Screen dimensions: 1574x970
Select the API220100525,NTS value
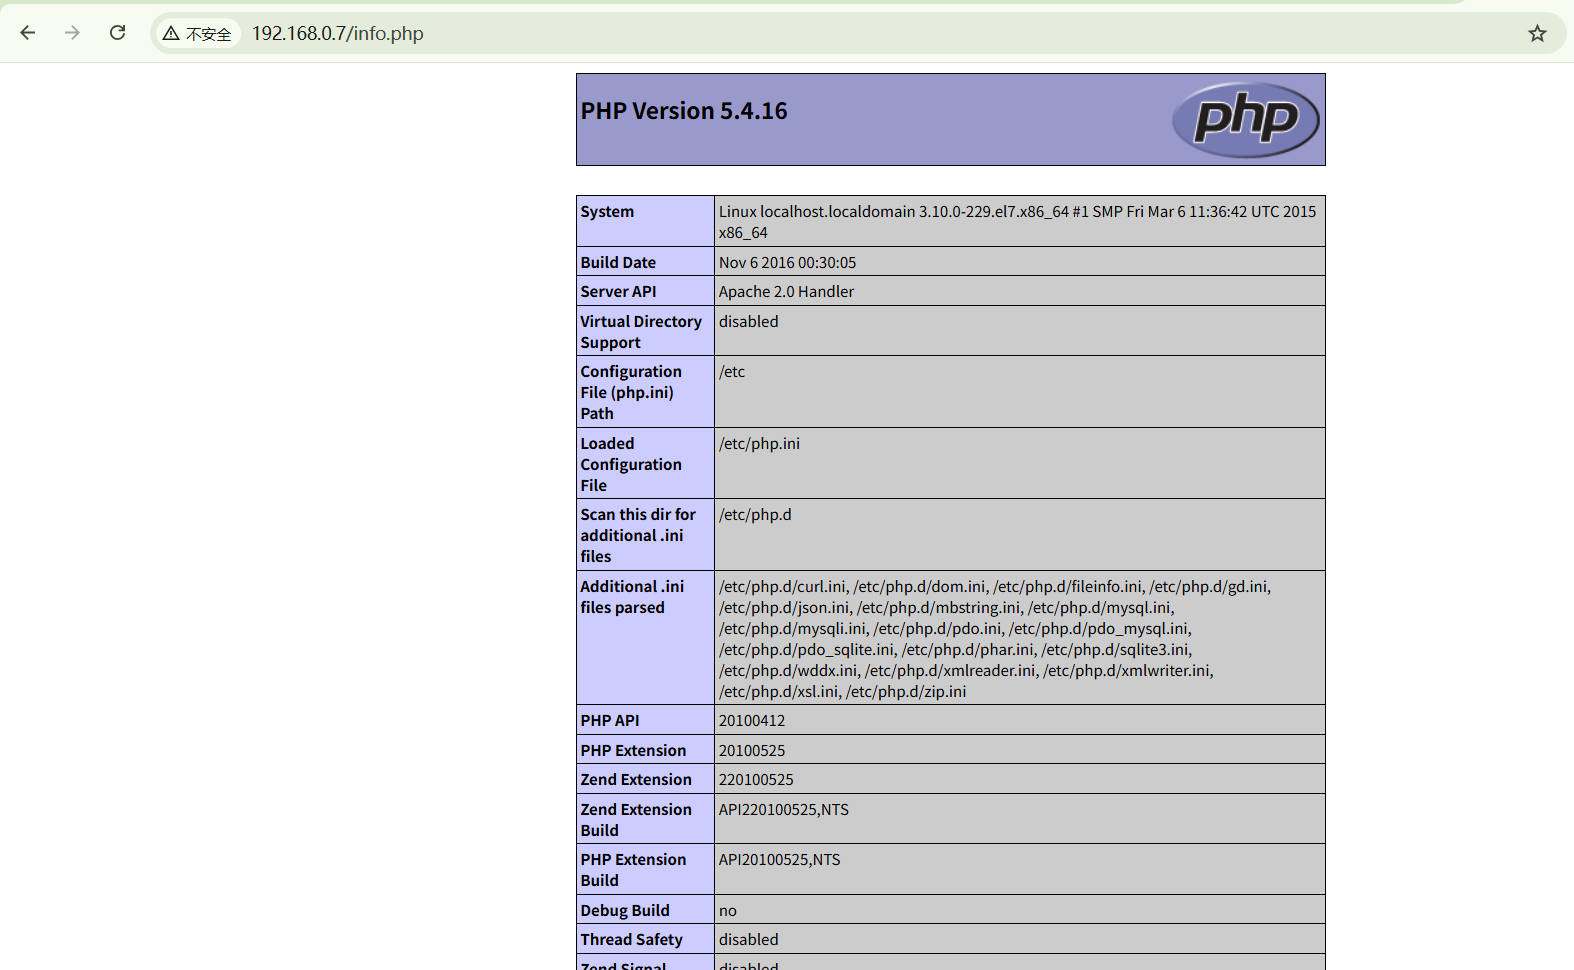point(784,809)
